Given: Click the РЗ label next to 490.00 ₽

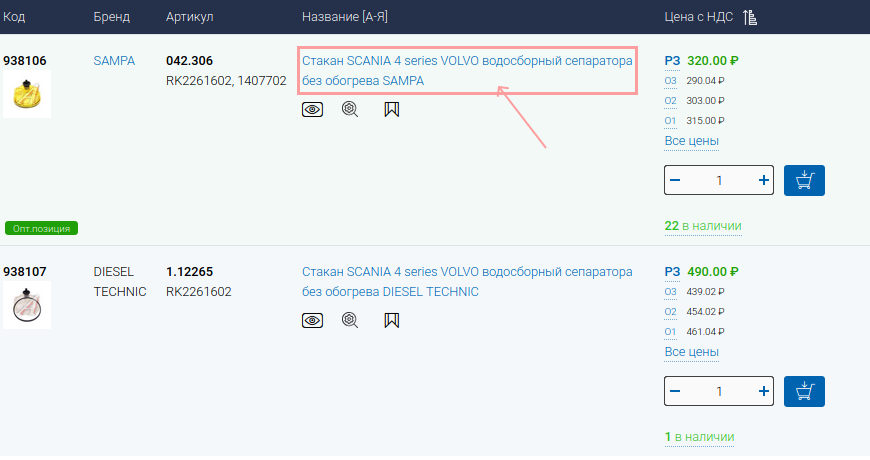Looking at the screenshot, I should click(x=672, y=272).
